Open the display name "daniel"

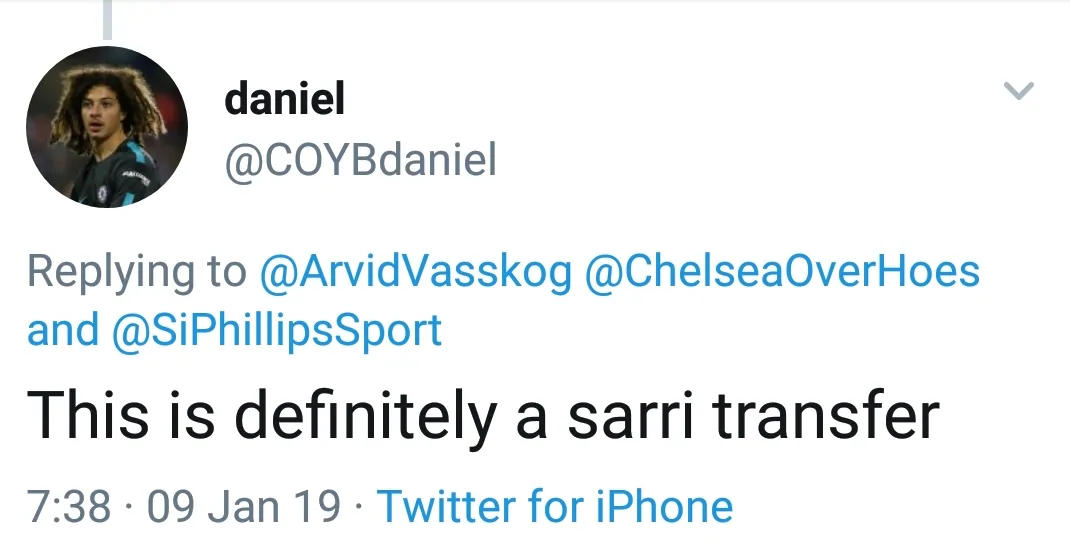point(285,98)
